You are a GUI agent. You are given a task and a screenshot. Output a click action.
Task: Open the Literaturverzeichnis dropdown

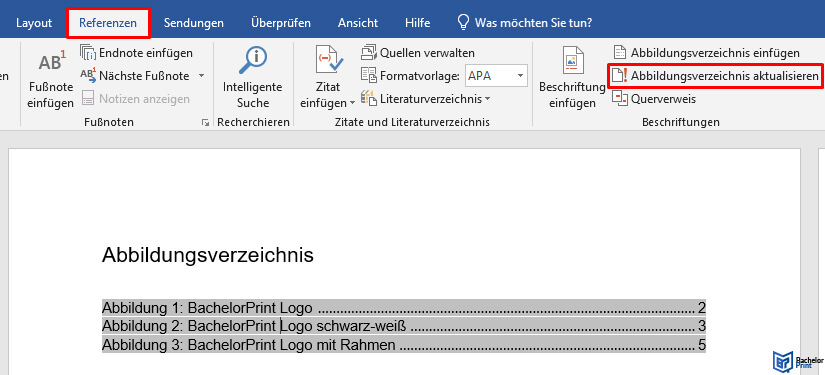pyautogui.click(x=426, y=99)
